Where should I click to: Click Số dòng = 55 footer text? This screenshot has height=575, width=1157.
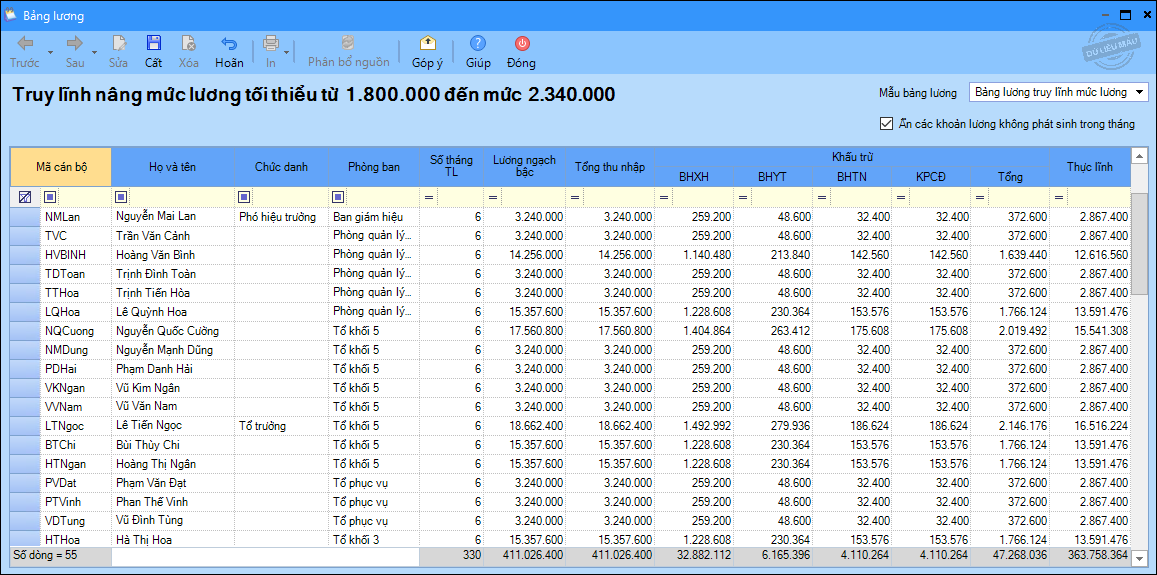(x=45, y=554)
